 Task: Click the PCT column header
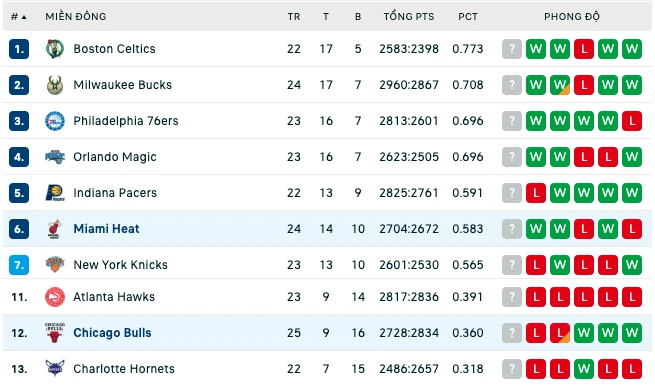[467, 17]
